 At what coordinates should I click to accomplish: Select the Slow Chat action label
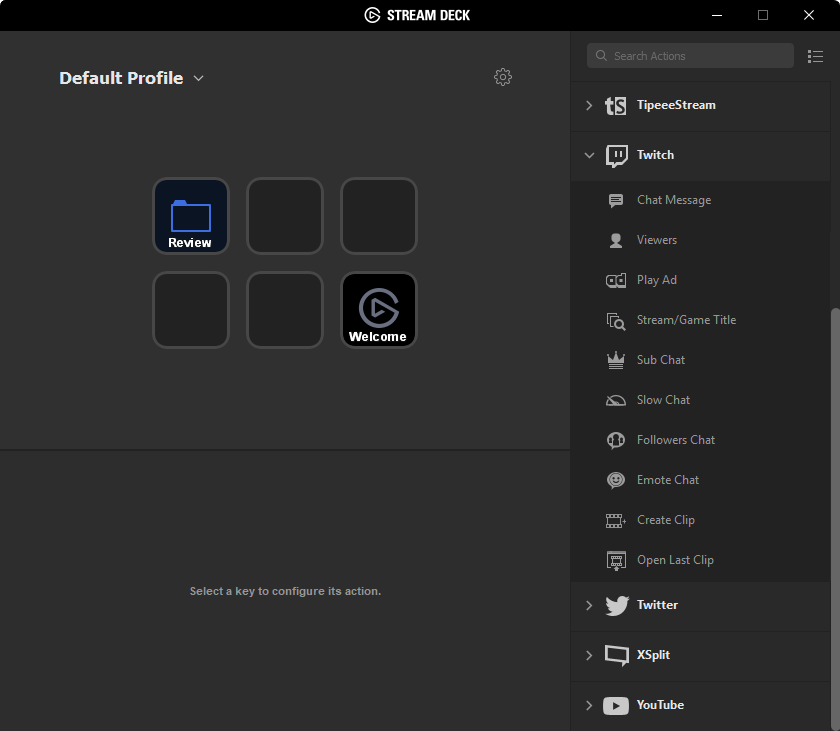(x=663, y=400)
